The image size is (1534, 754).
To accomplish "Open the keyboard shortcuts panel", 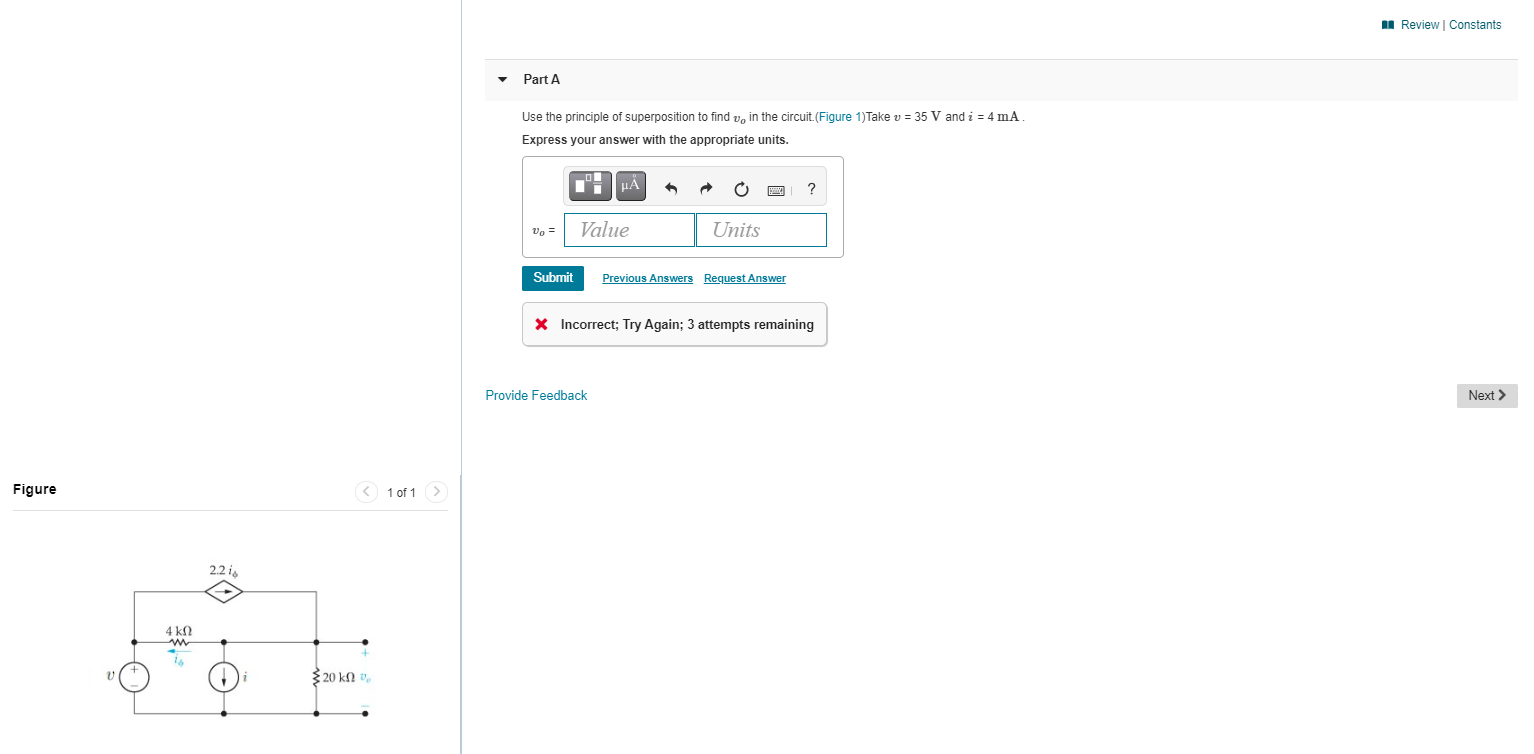I will coord(775,190).
